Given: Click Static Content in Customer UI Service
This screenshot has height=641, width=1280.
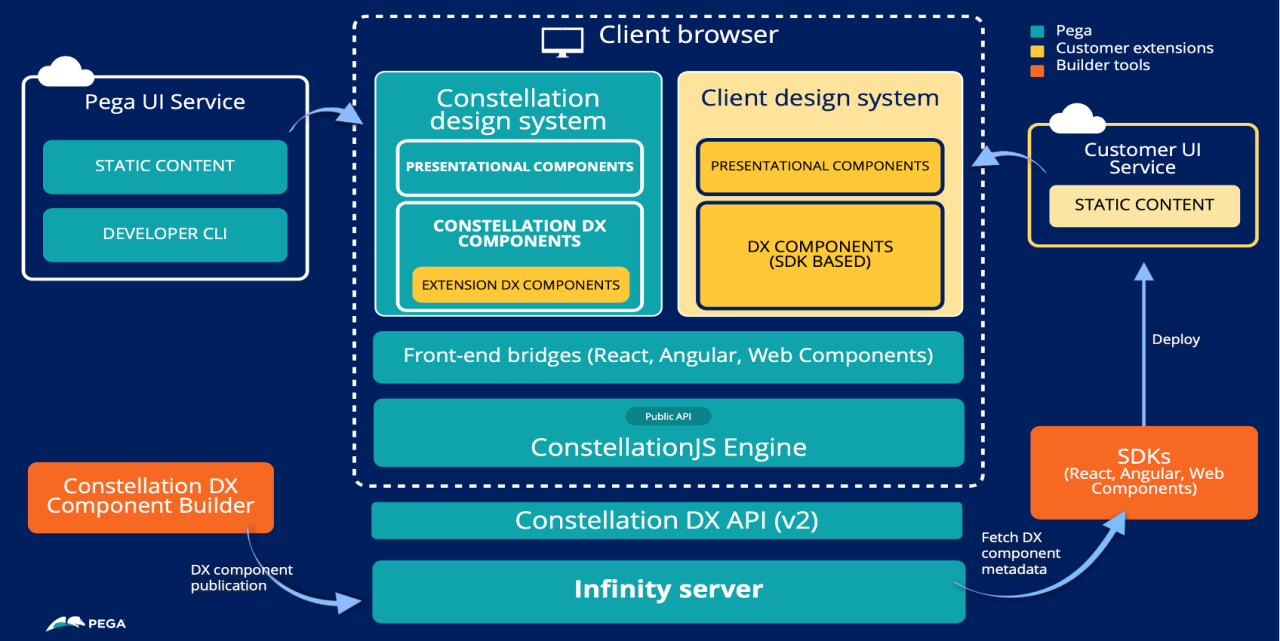Looking at the screenshot, I should pos(1144,205).
